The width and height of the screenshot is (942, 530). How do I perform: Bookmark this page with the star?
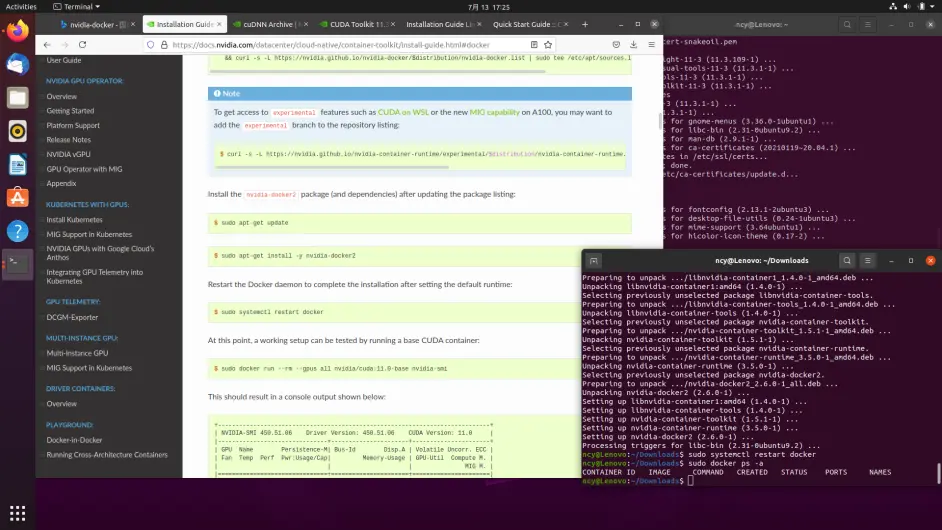coord(548,44)
